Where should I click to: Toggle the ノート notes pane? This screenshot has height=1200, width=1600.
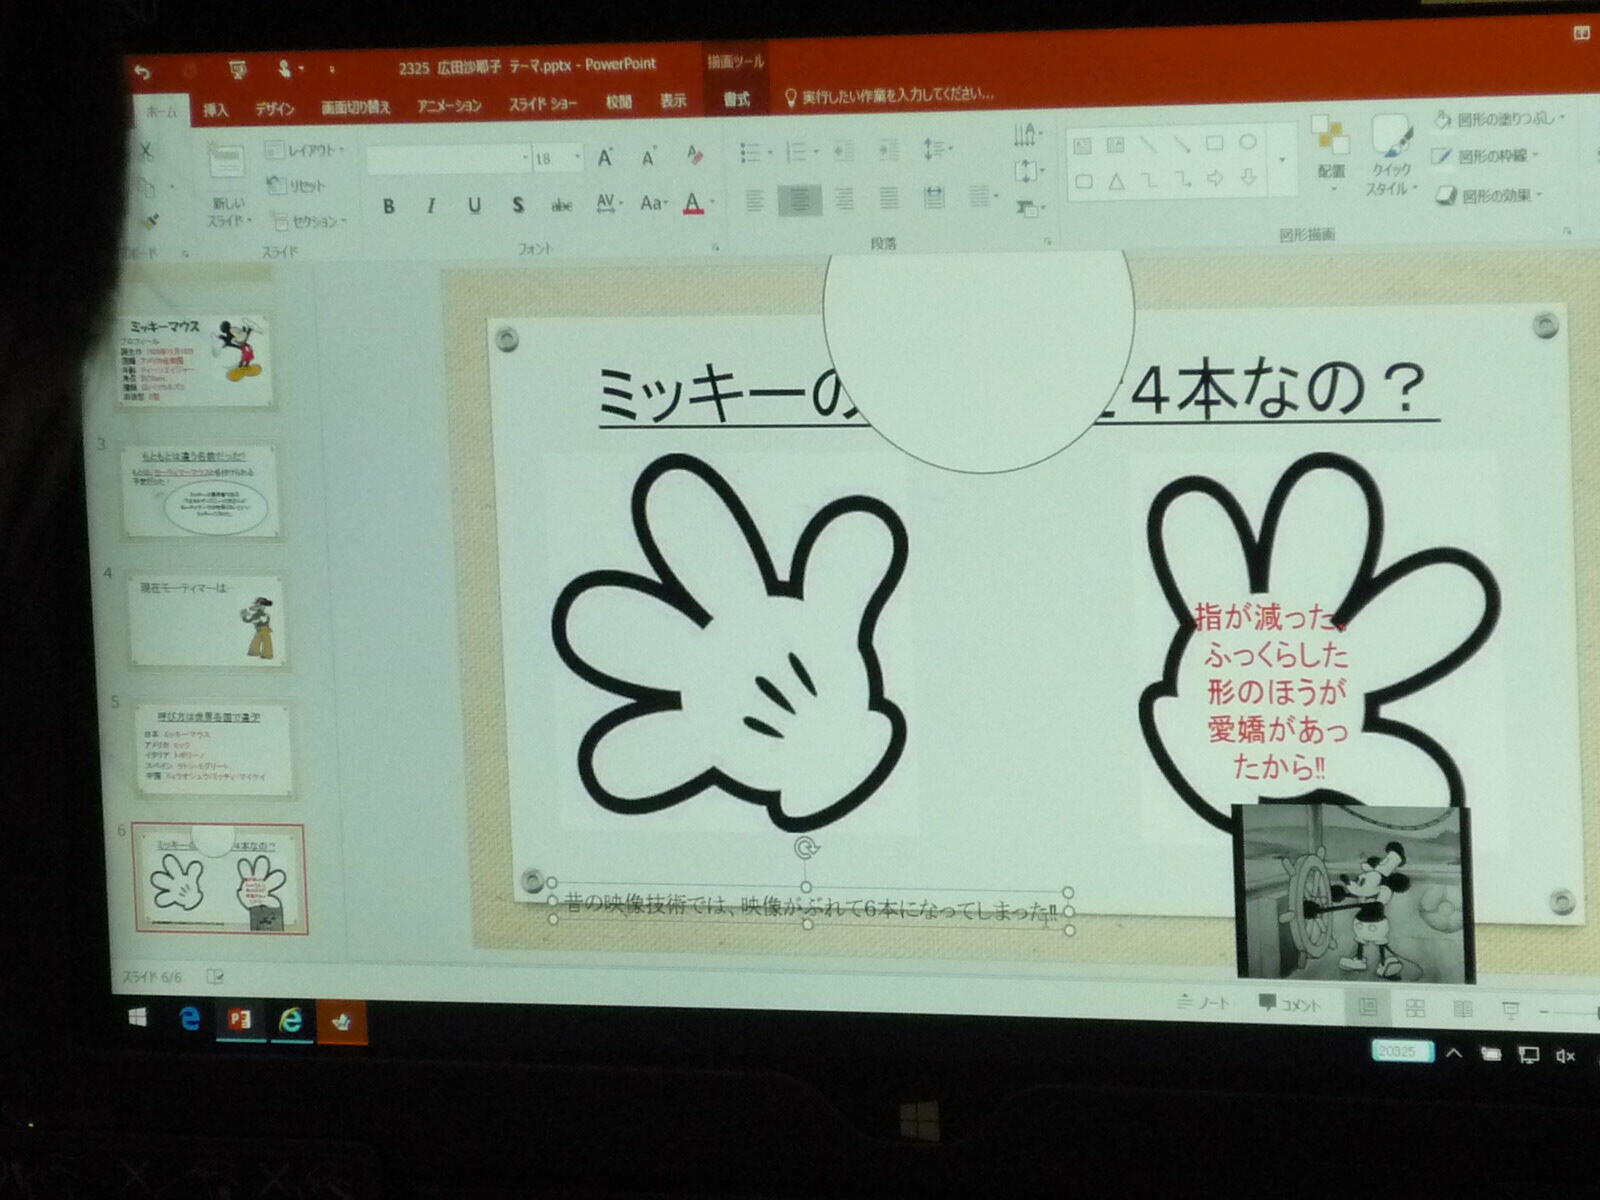click(1203, 1002)
